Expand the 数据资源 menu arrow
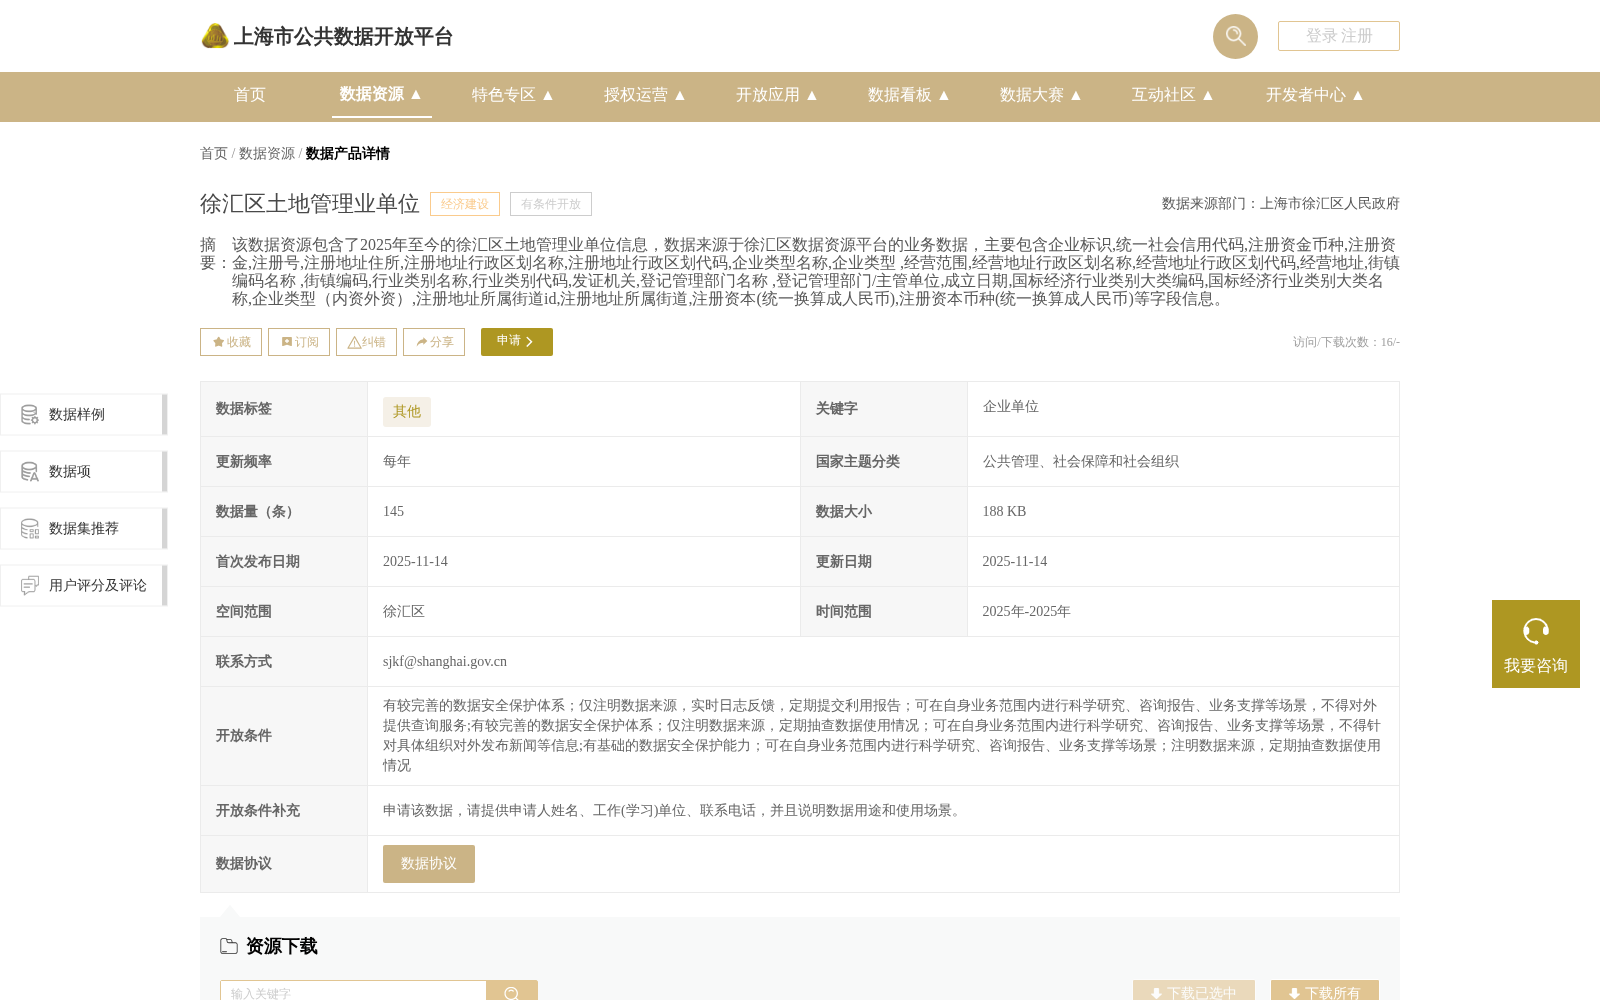The height and width of the screenshot is (1000, 1600). click(416, 94)
